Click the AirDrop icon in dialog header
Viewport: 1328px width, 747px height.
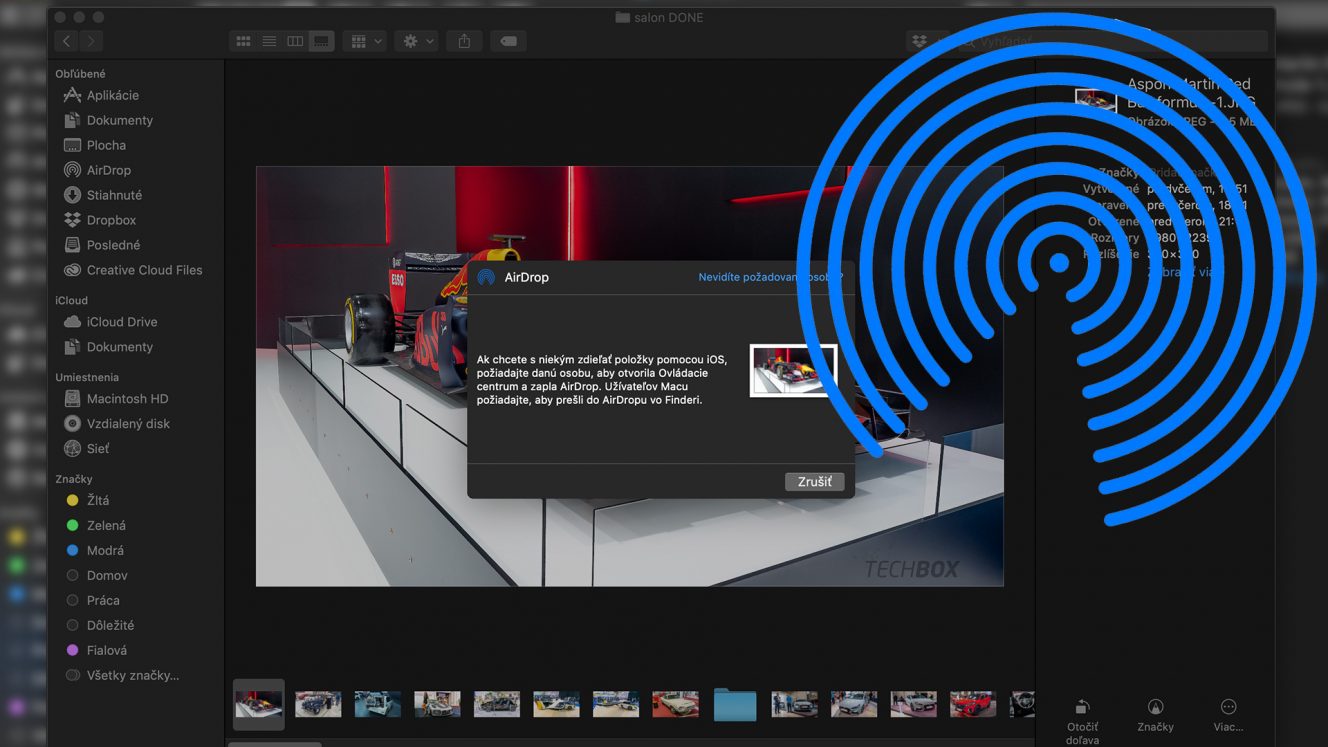486,277
